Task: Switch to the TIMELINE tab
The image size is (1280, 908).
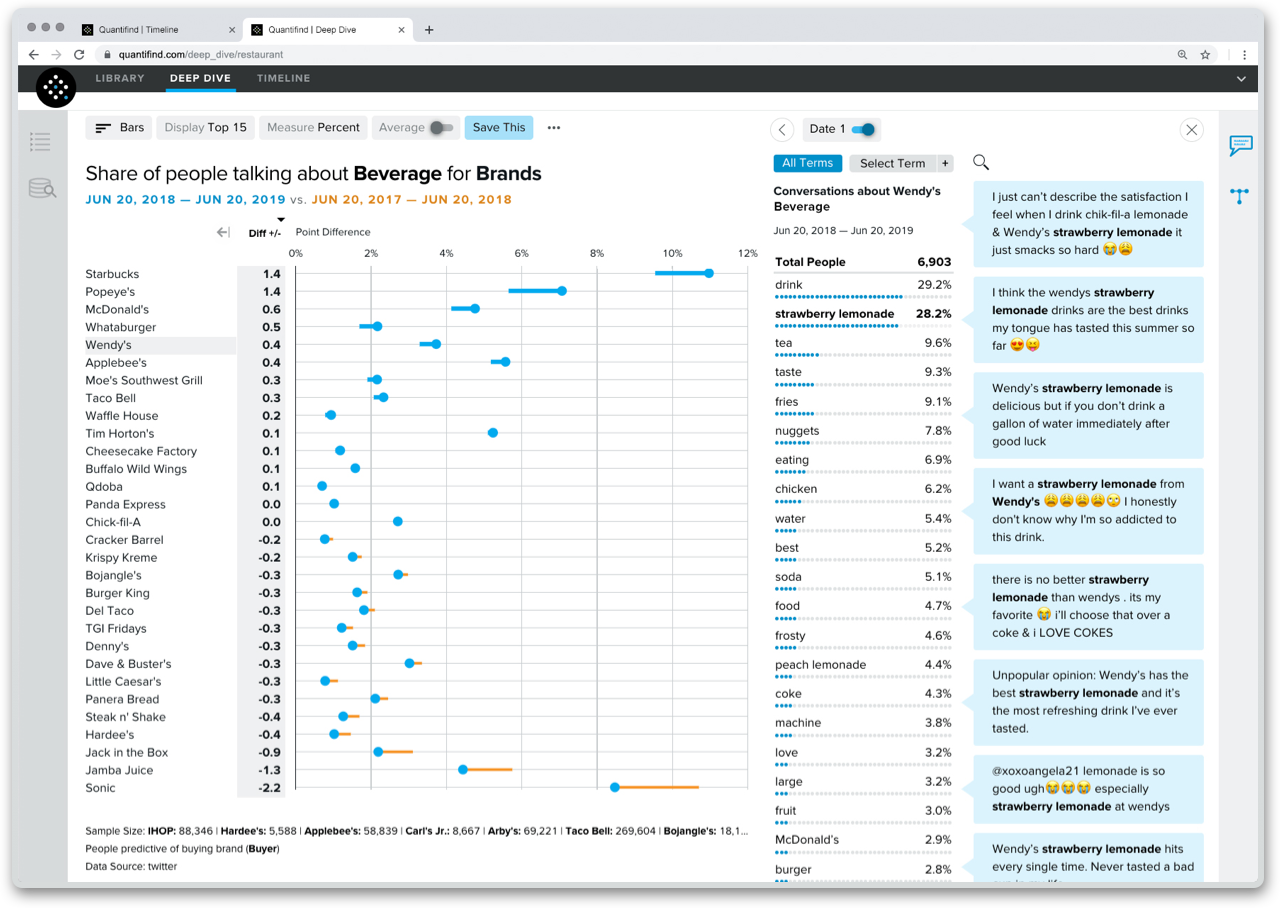Action: [283, 78]
